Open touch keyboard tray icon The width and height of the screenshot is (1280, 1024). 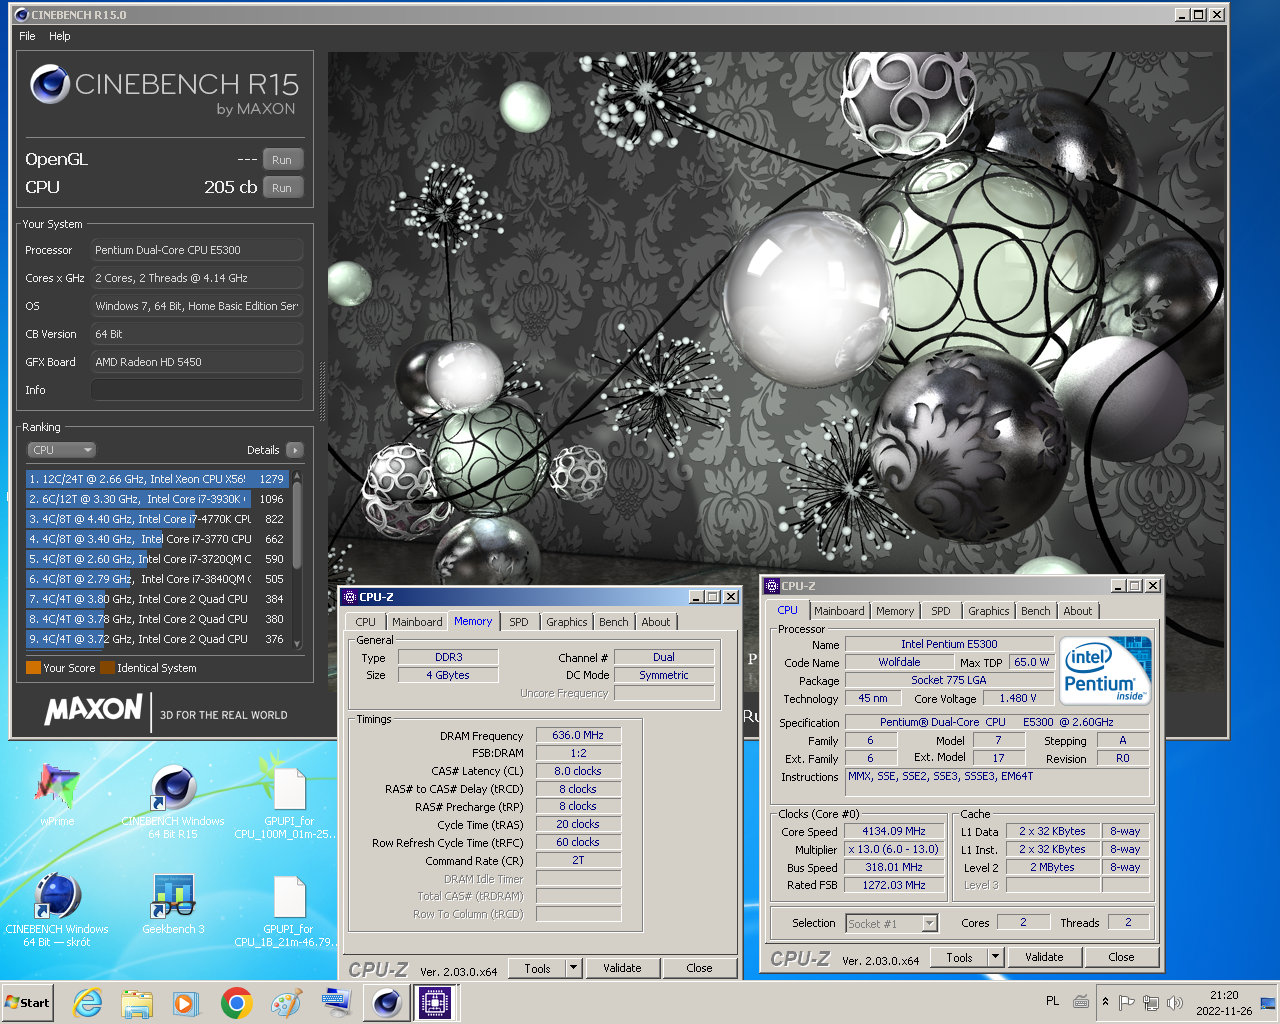pos(1081,1001)
